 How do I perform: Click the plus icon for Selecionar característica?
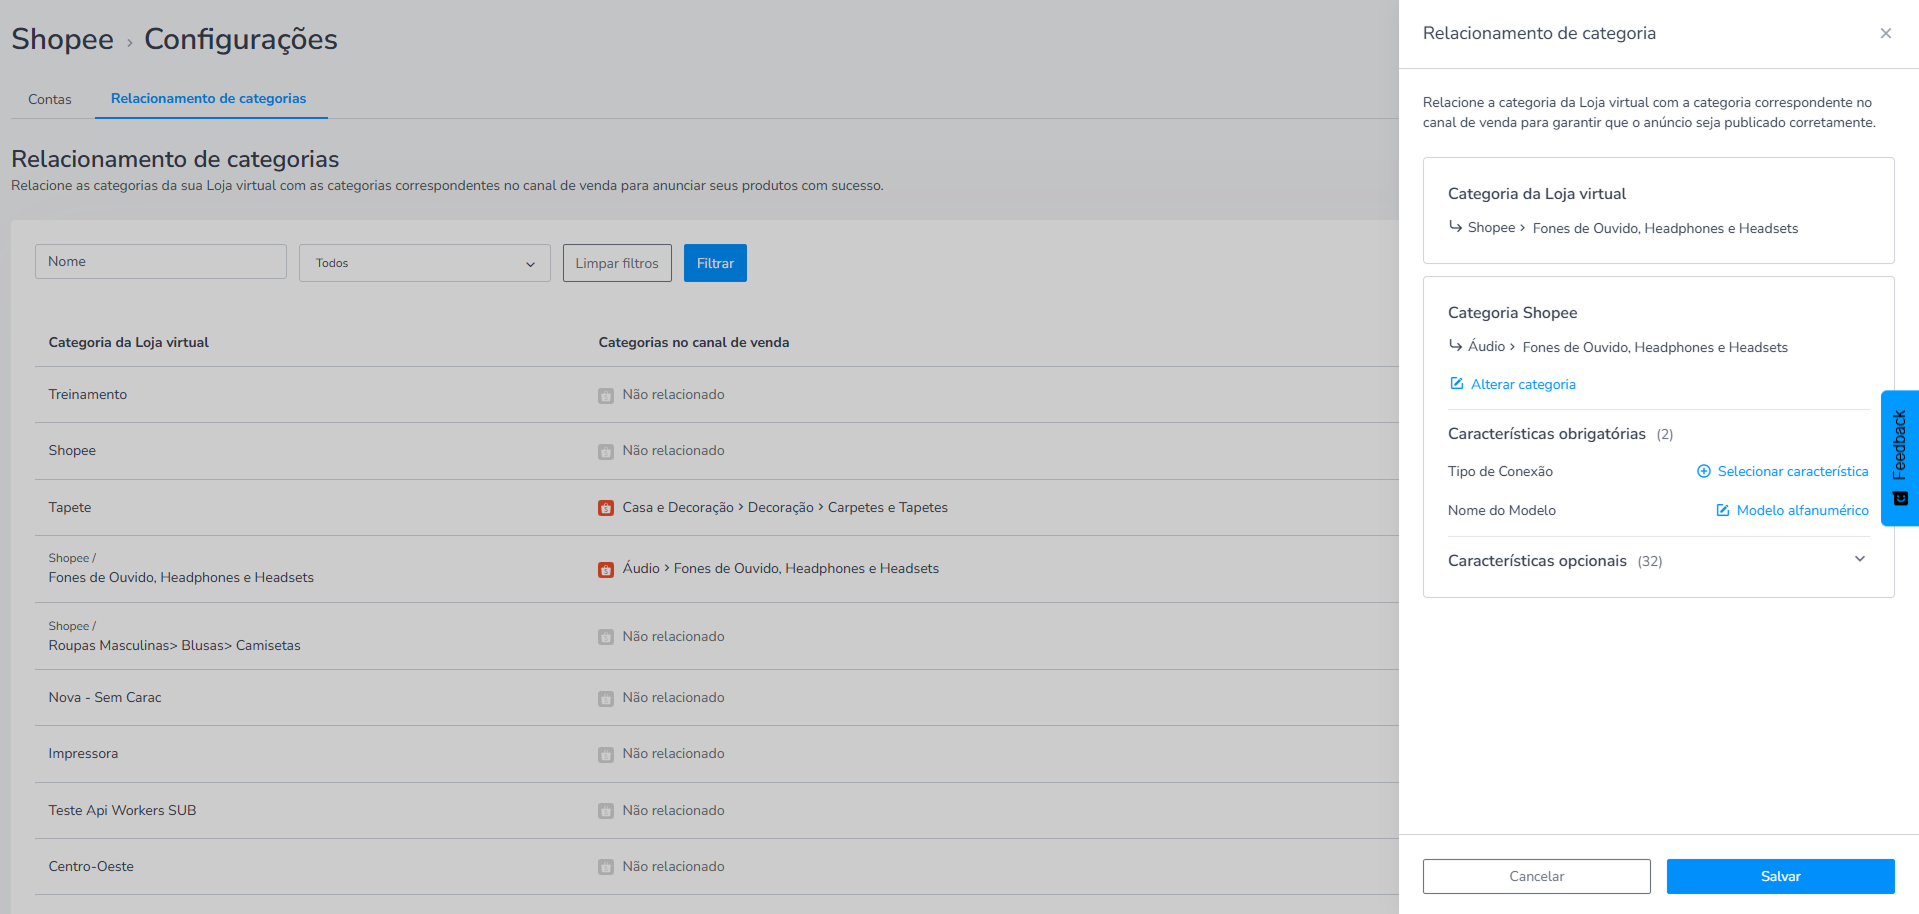tap(1704, 471)
